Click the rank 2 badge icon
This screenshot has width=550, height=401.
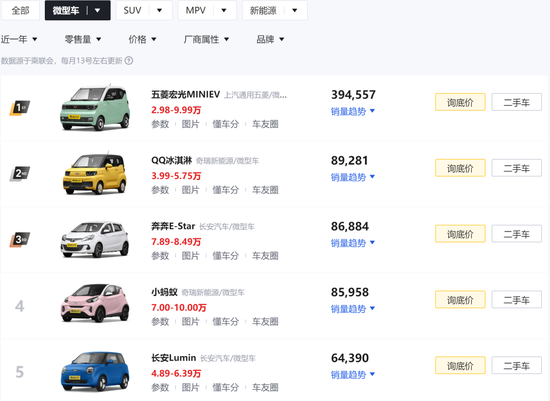20,173
